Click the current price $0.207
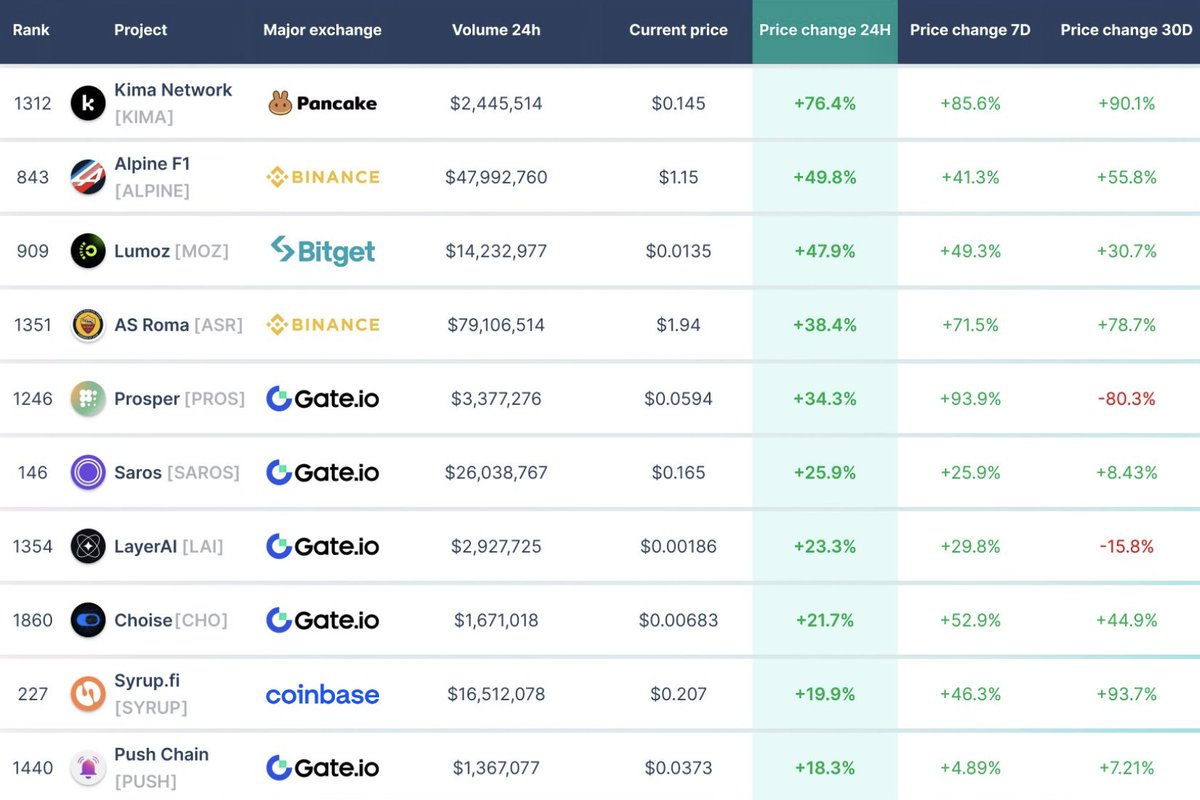The width and height of the screenshot is (1200, 800). [x=678, y=694]
